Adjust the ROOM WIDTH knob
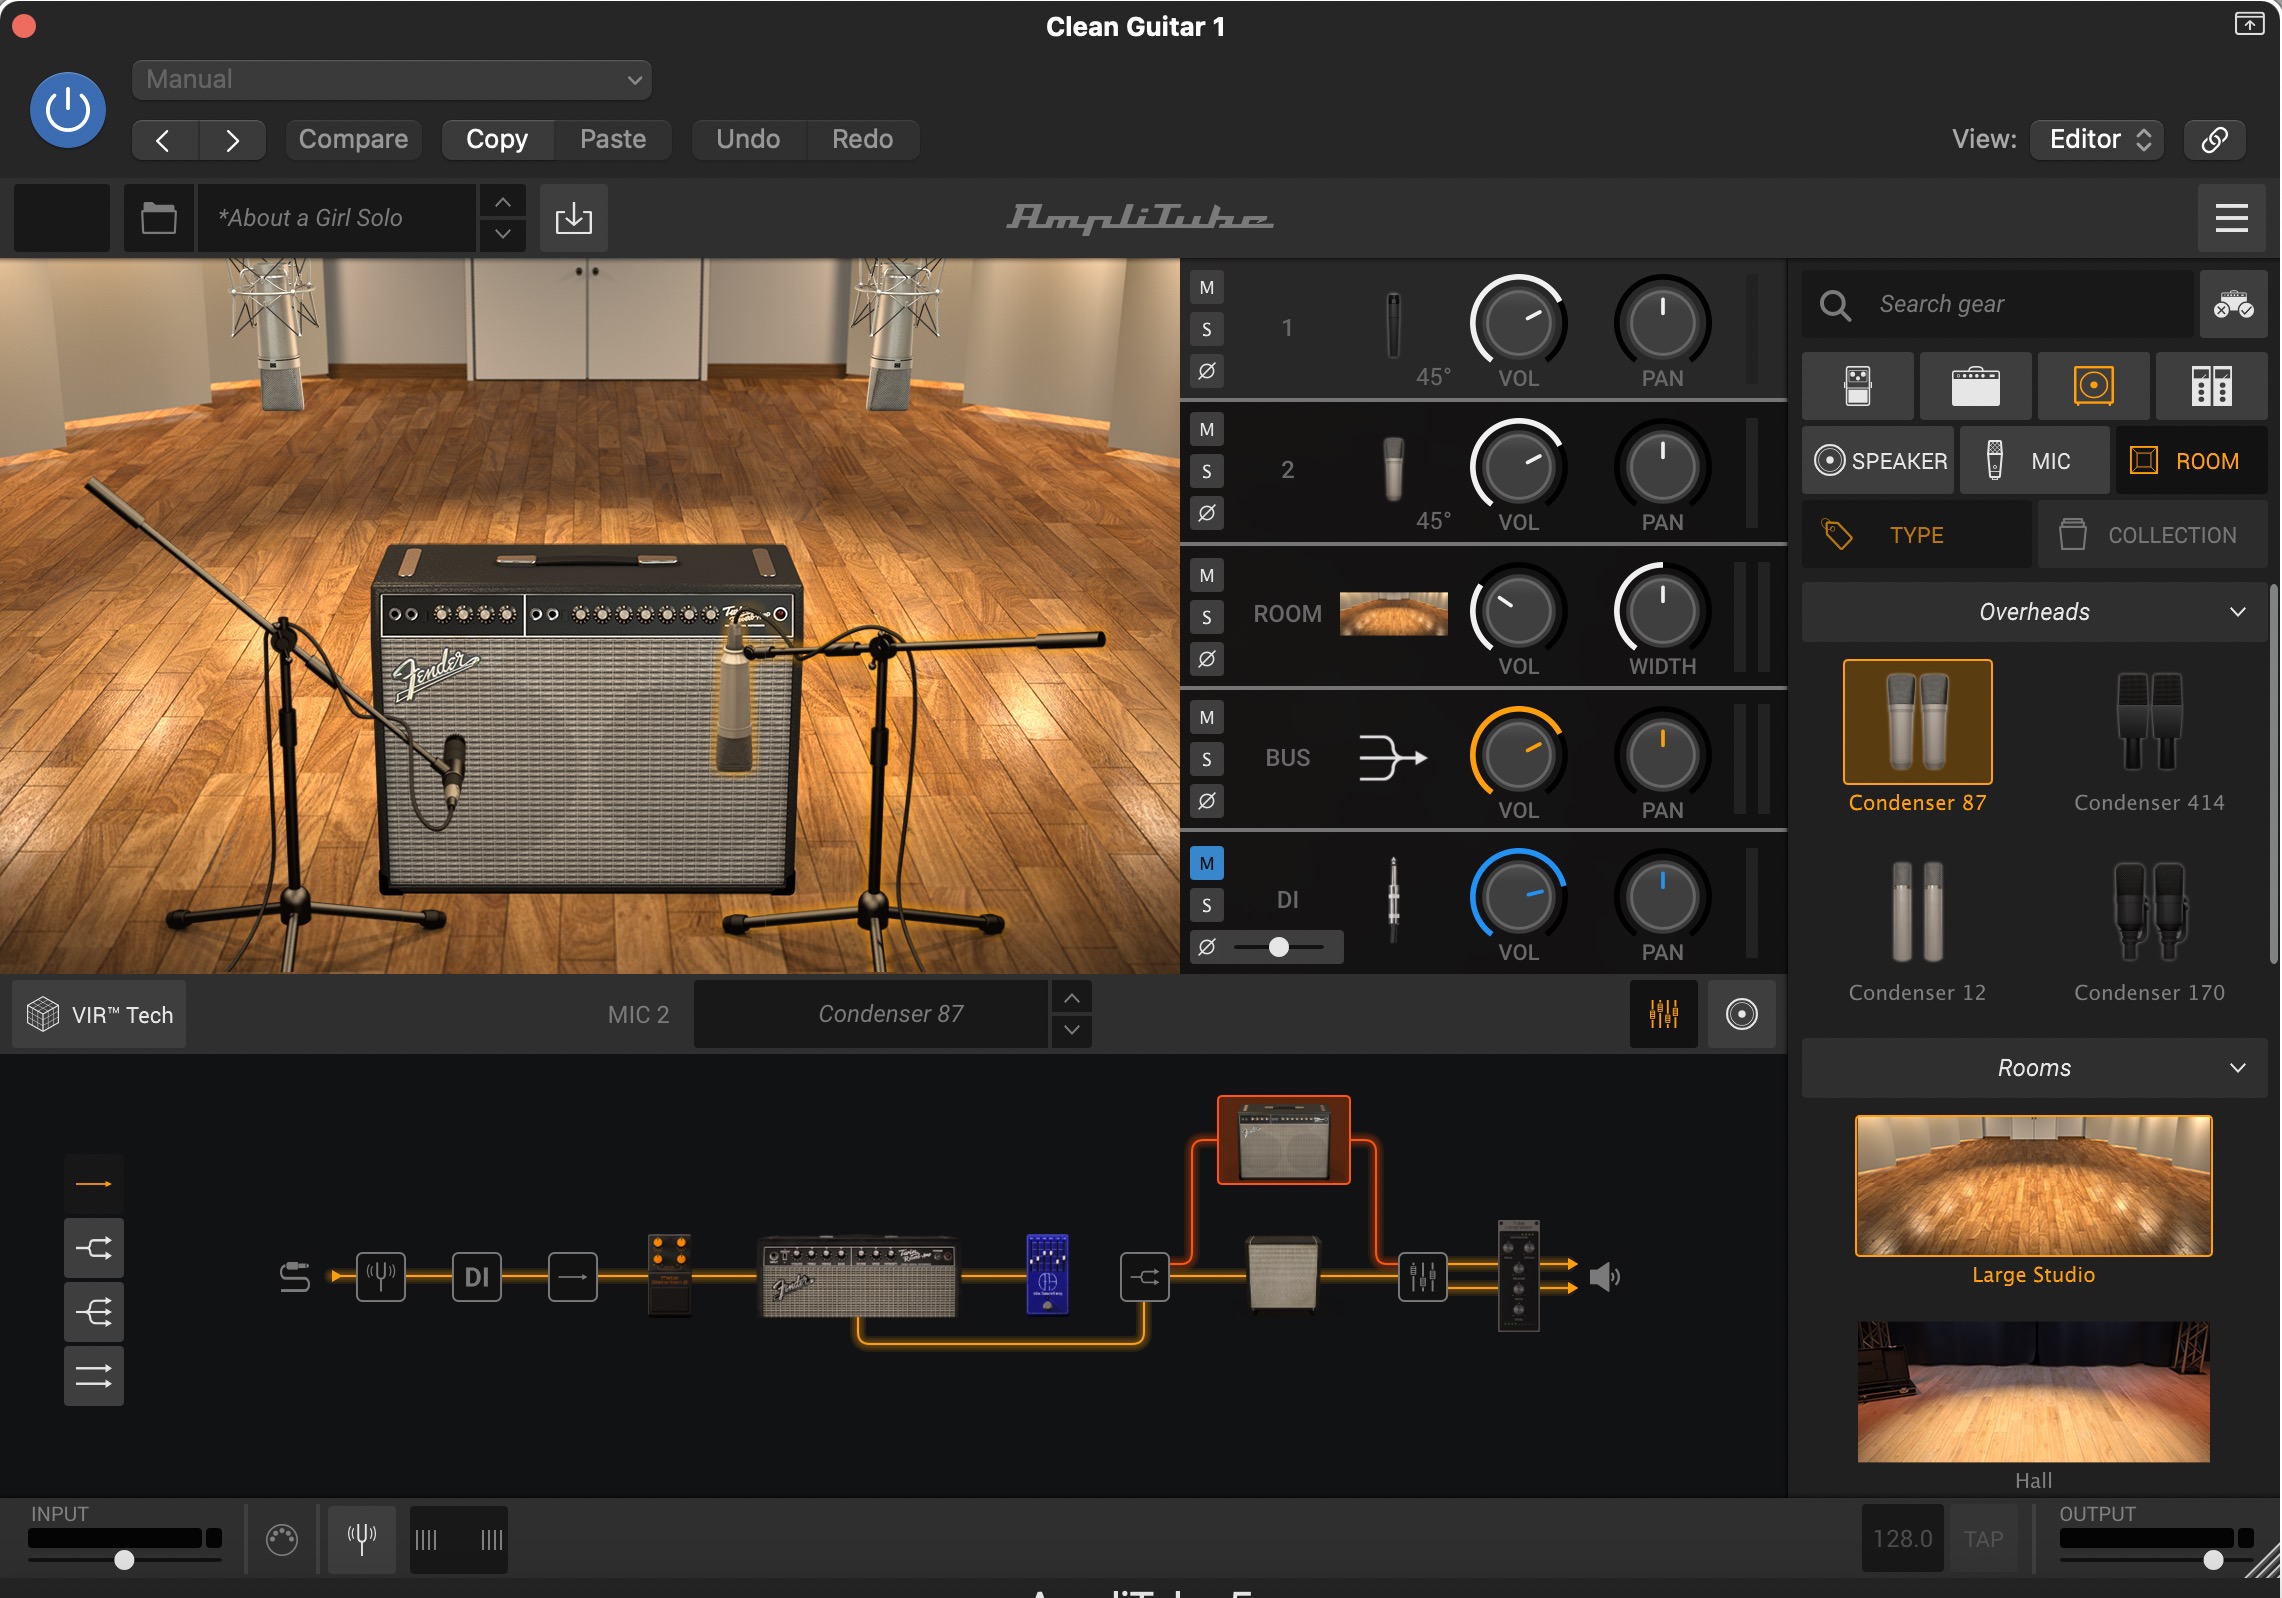Image resolution: width=2282 pixels, height=1598 pixels. point(1662,611)
